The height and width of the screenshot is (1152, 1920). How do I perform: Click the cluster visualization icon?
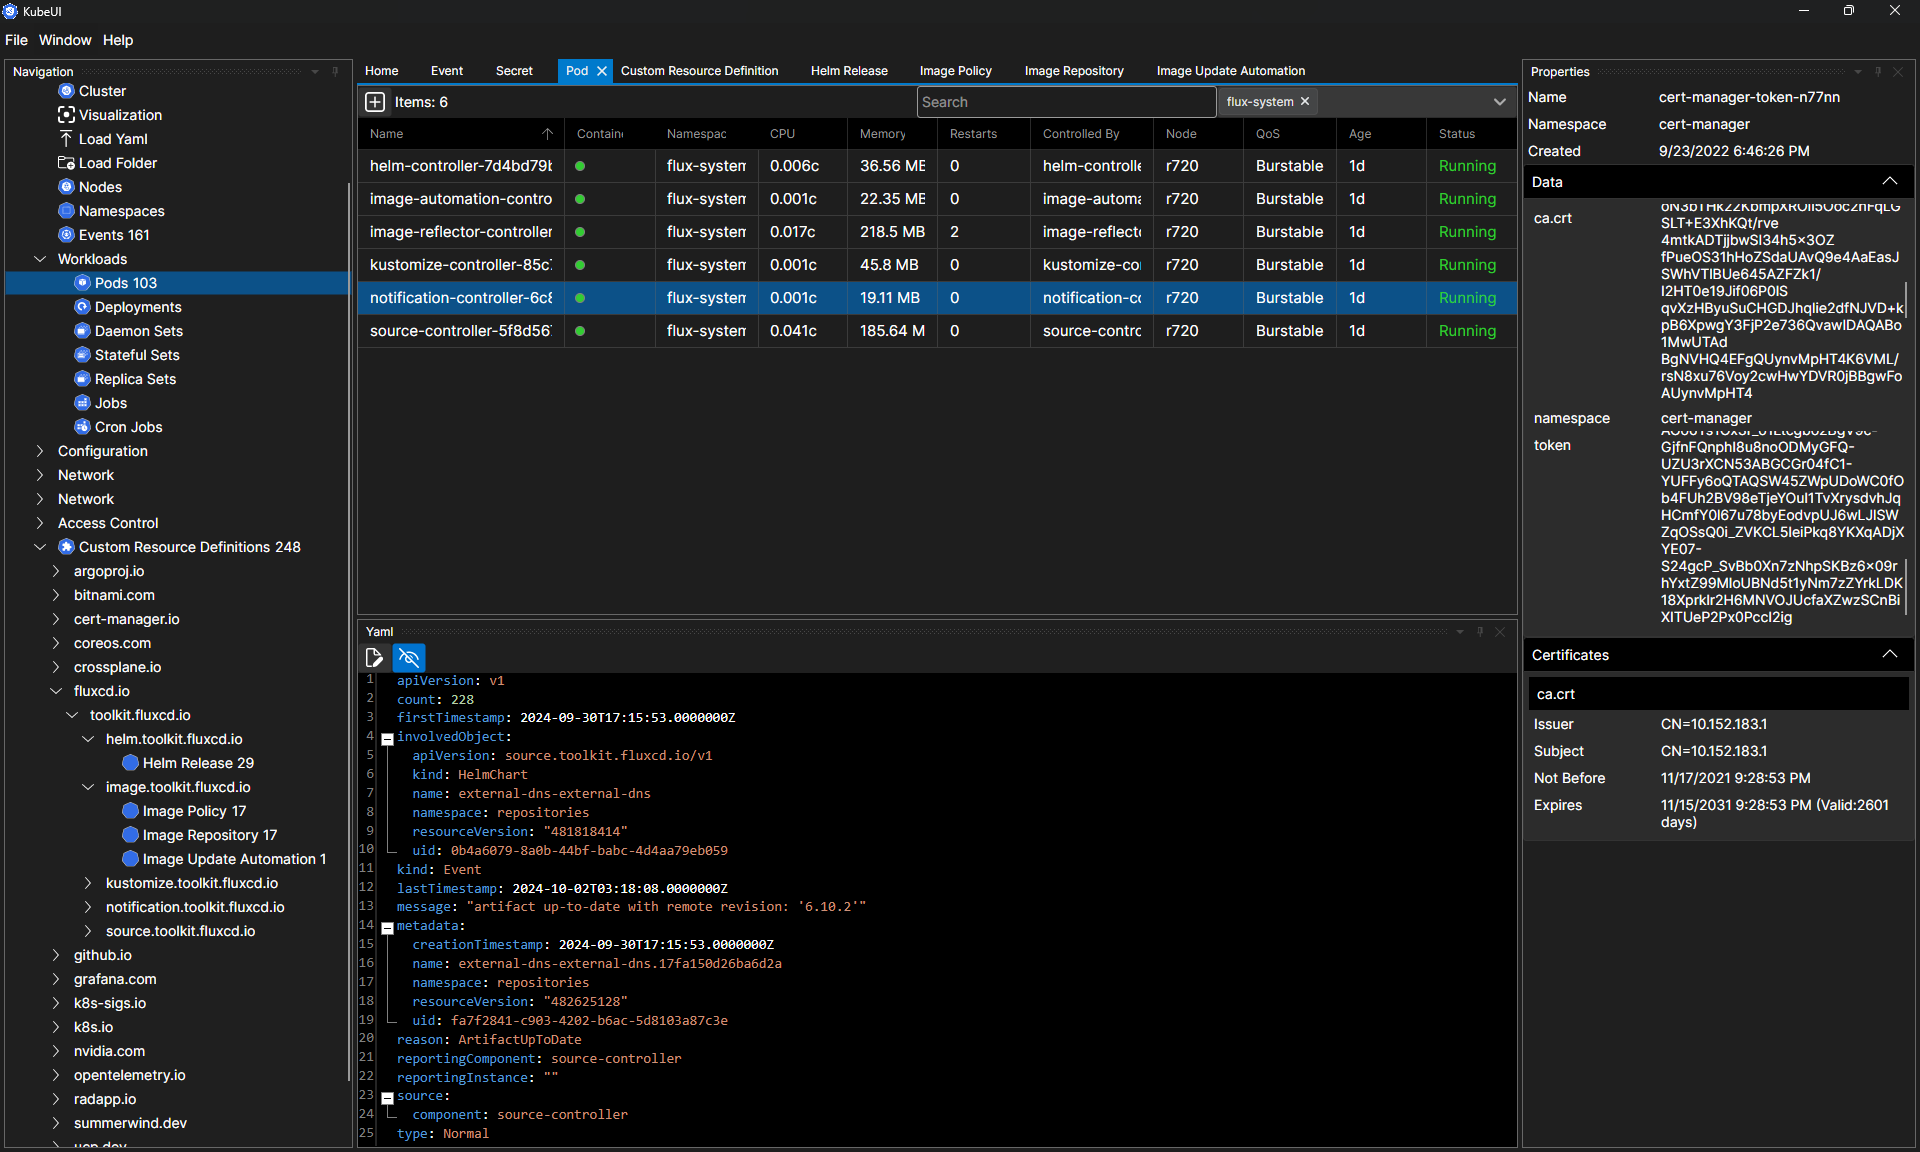pyautogui.click(x=67, y=112)
